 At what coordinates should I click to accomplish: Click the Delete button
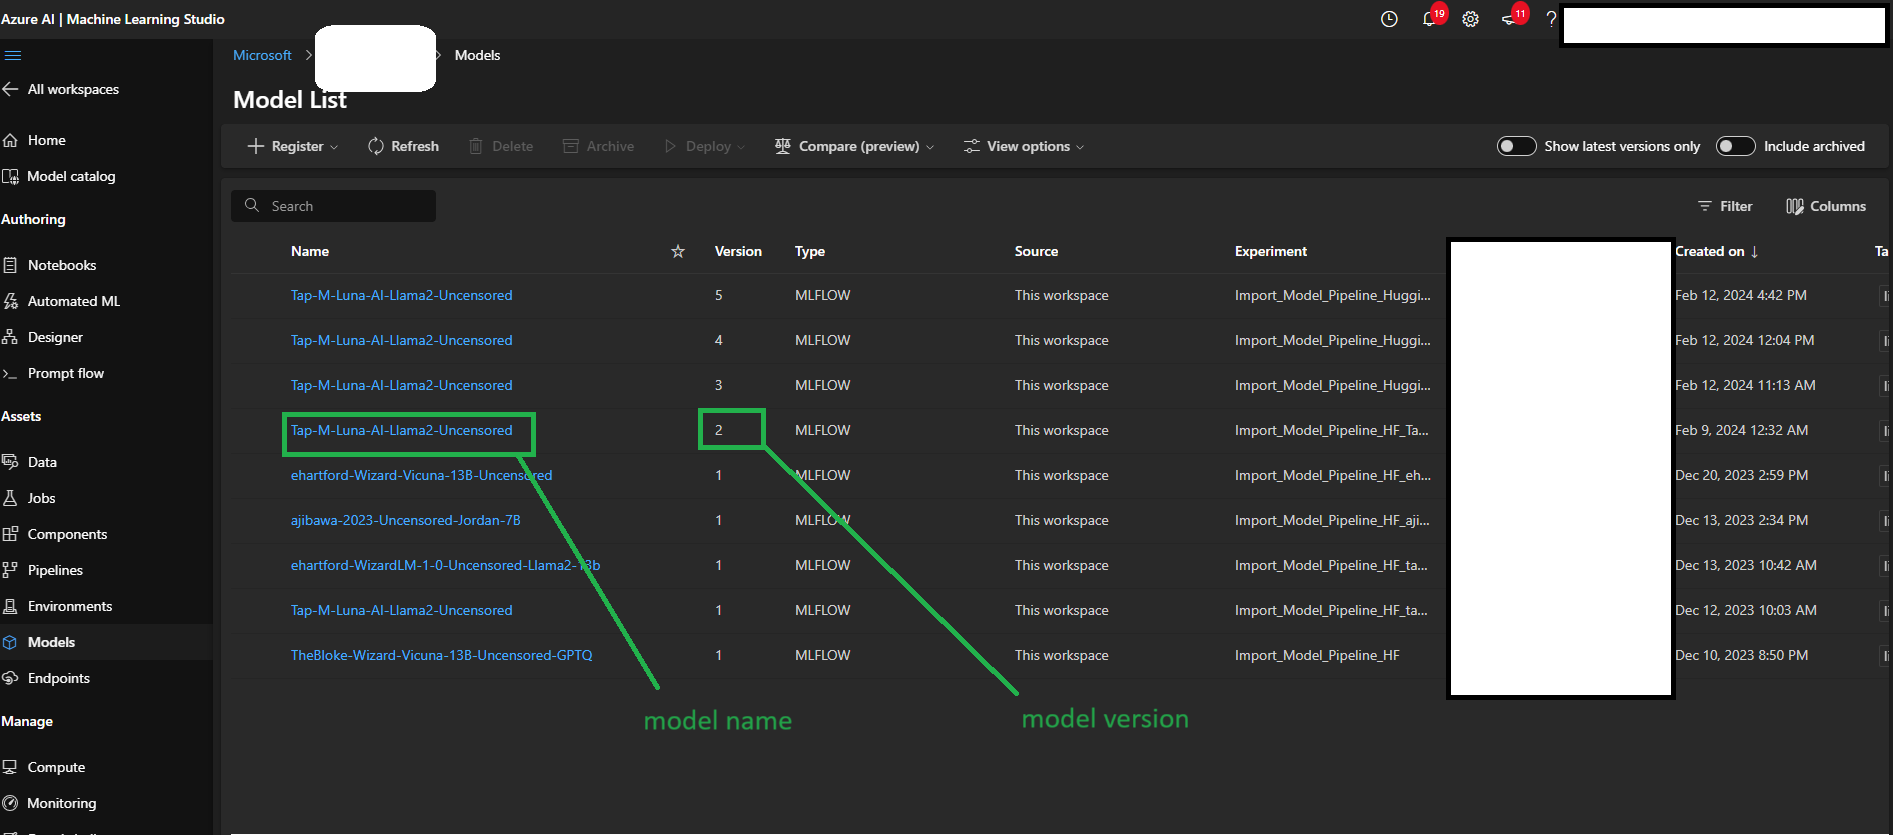501,146
